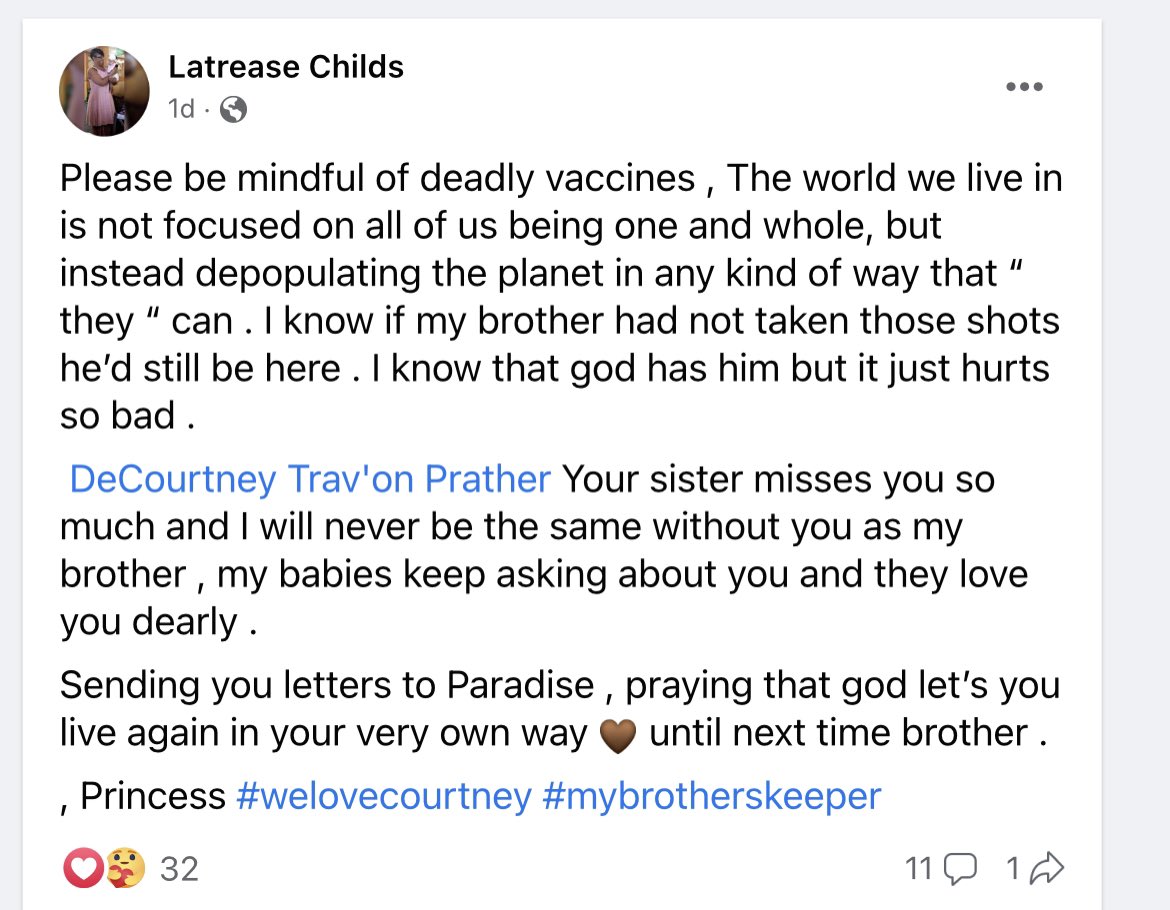Follow the #mybrotherskeeper hashtag link
Image resolution: width=1170 pixels, height=910 pixels.
(x=712, y=796)
